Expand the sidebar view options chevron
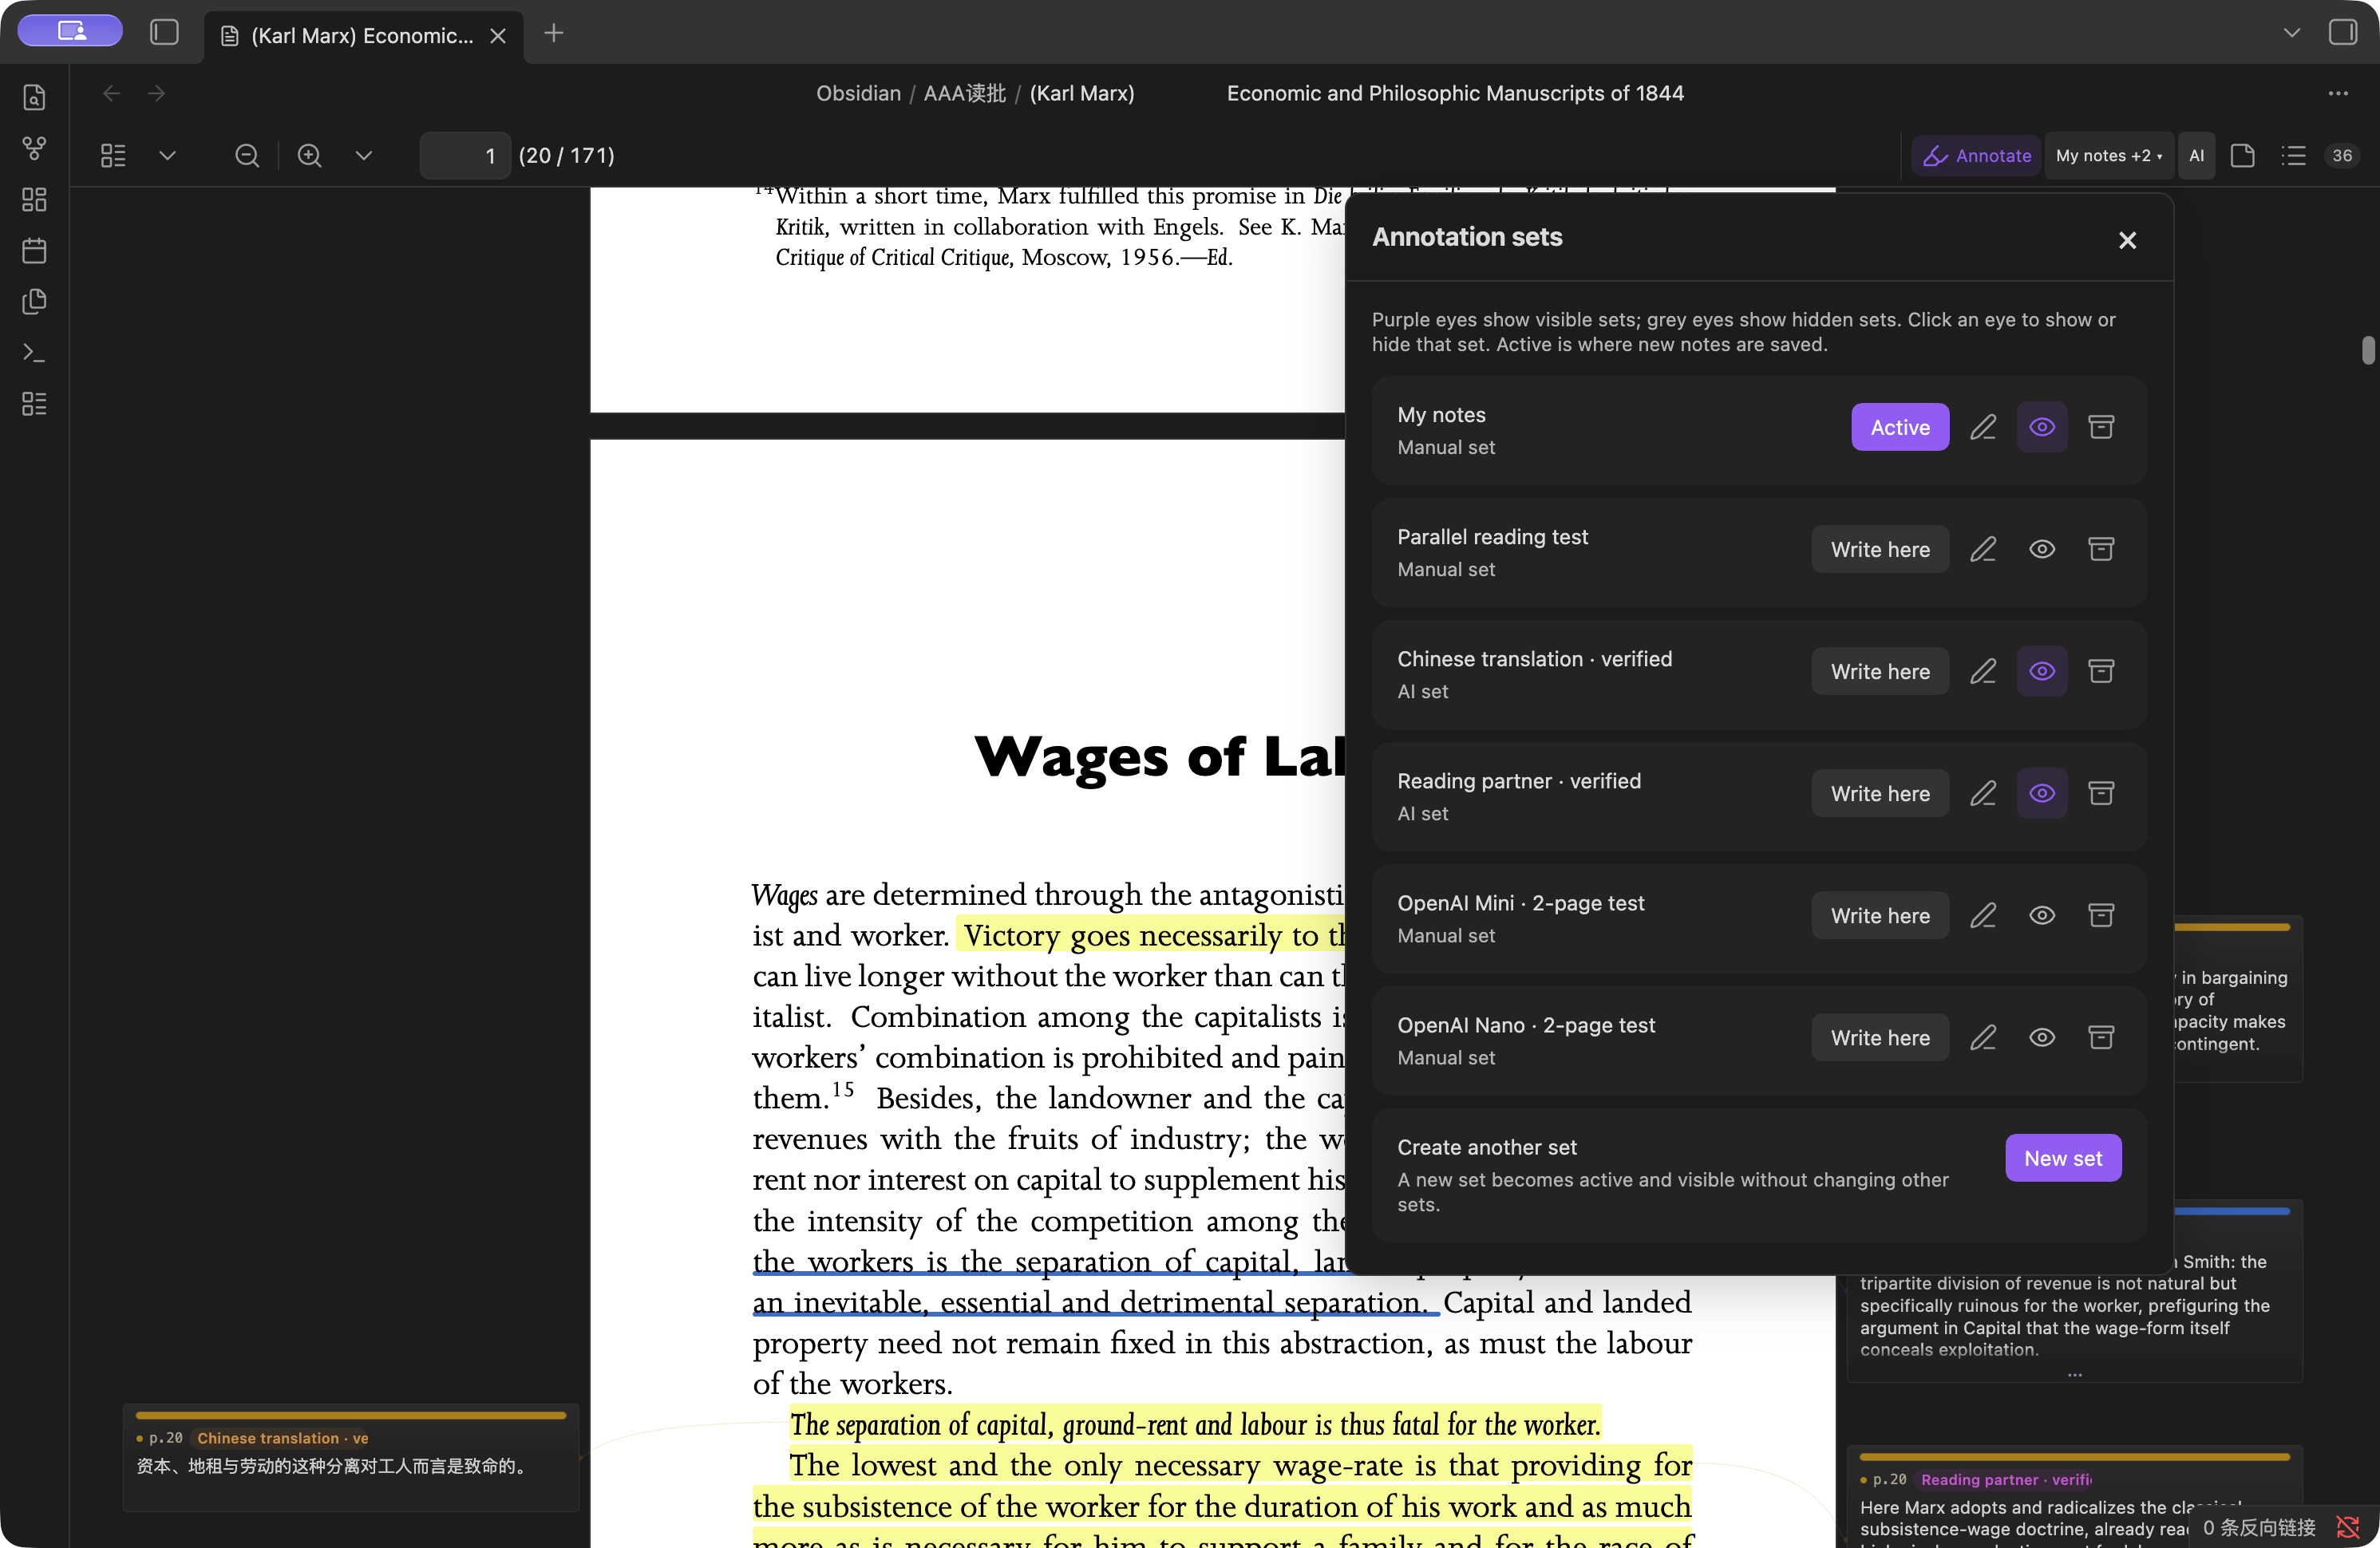Image resolution: width=2380 pixels, height=1548 pixels. click(x=167, y=155)
